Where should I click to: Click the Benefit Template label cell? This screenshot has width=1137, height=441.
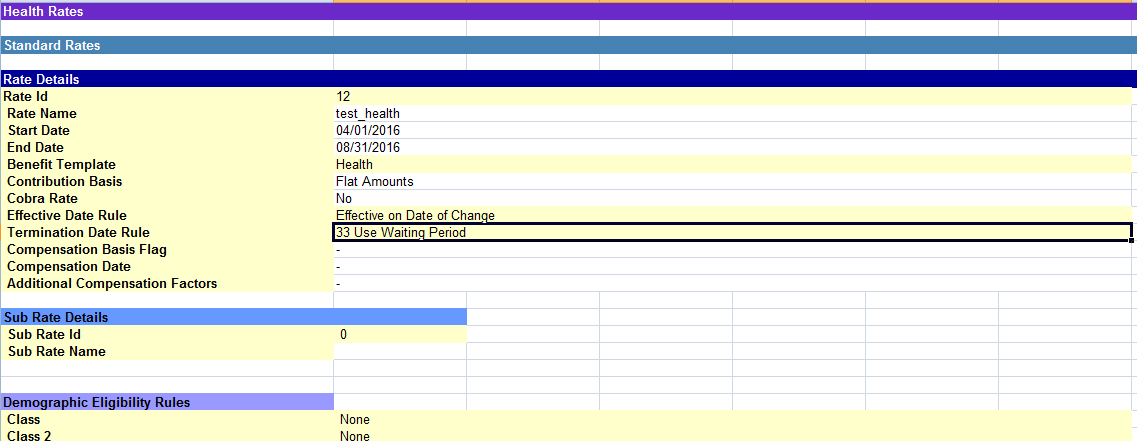167,165
